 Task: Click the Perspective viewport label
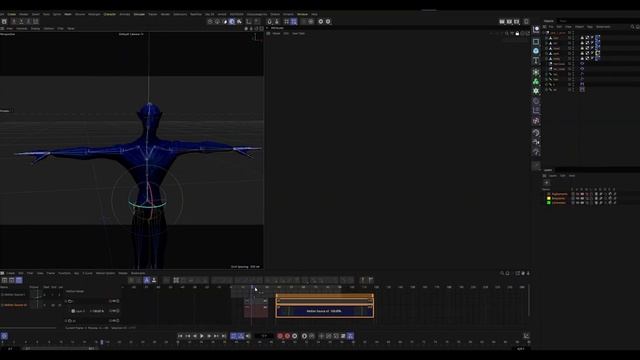(x=8, y=34)
